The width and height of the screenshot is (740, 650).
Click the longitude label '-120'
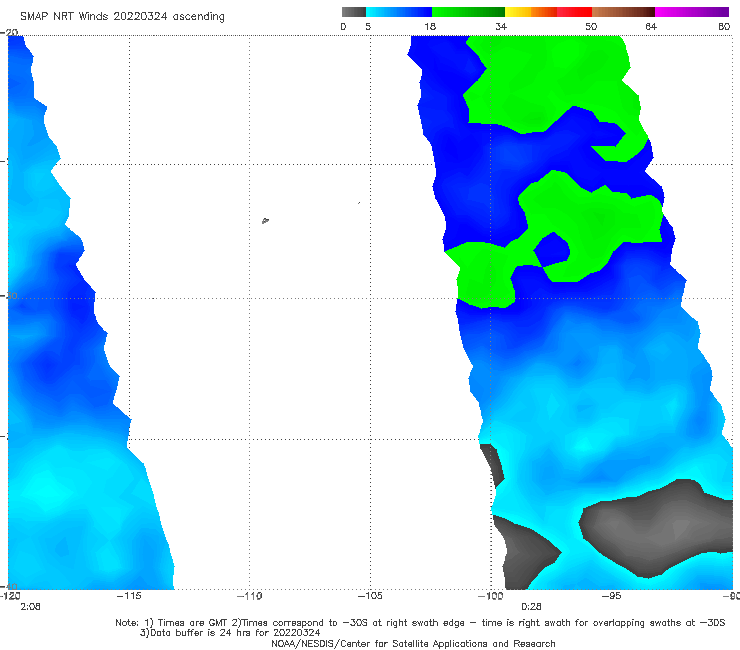point(10,596)
